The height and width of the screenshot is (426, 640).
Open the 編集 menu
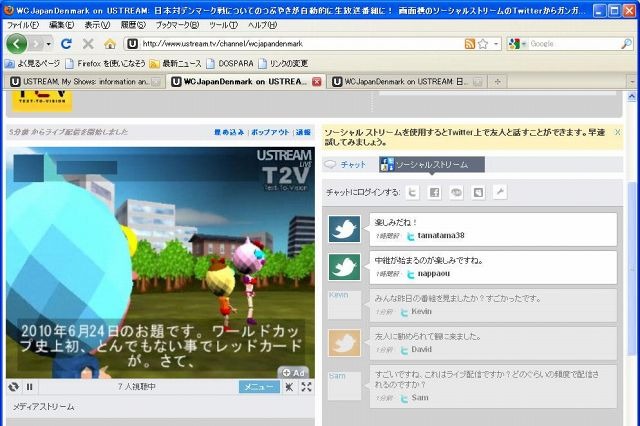61,25
